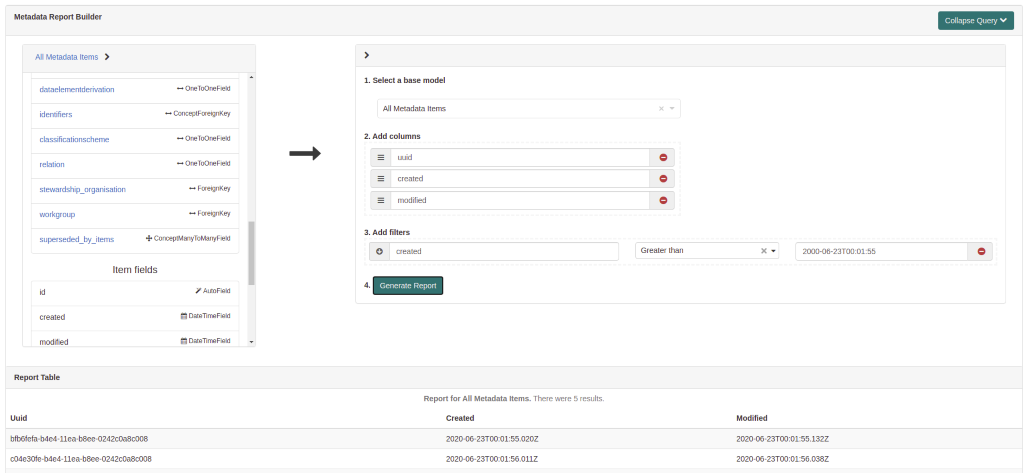Click modified cell 2020-06-23T00:01:55.132Z
1024x473 pixels.
(782, 439)
